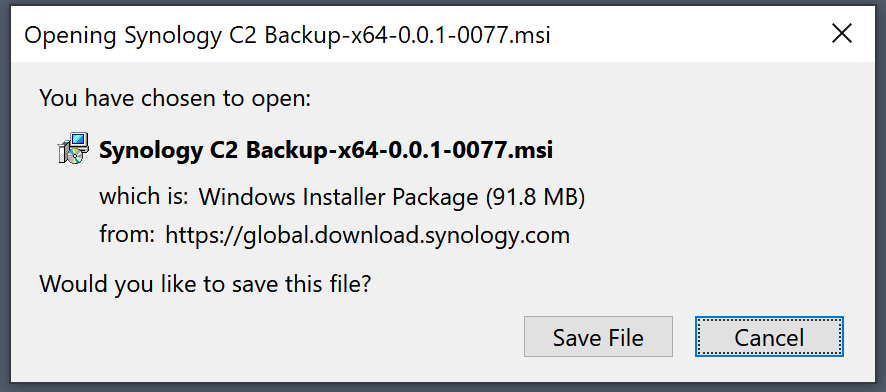Click the Windows Installer Package type text
Image resolution: width=886 pixels, height=392 pixels.
click(x=338, y=197)
